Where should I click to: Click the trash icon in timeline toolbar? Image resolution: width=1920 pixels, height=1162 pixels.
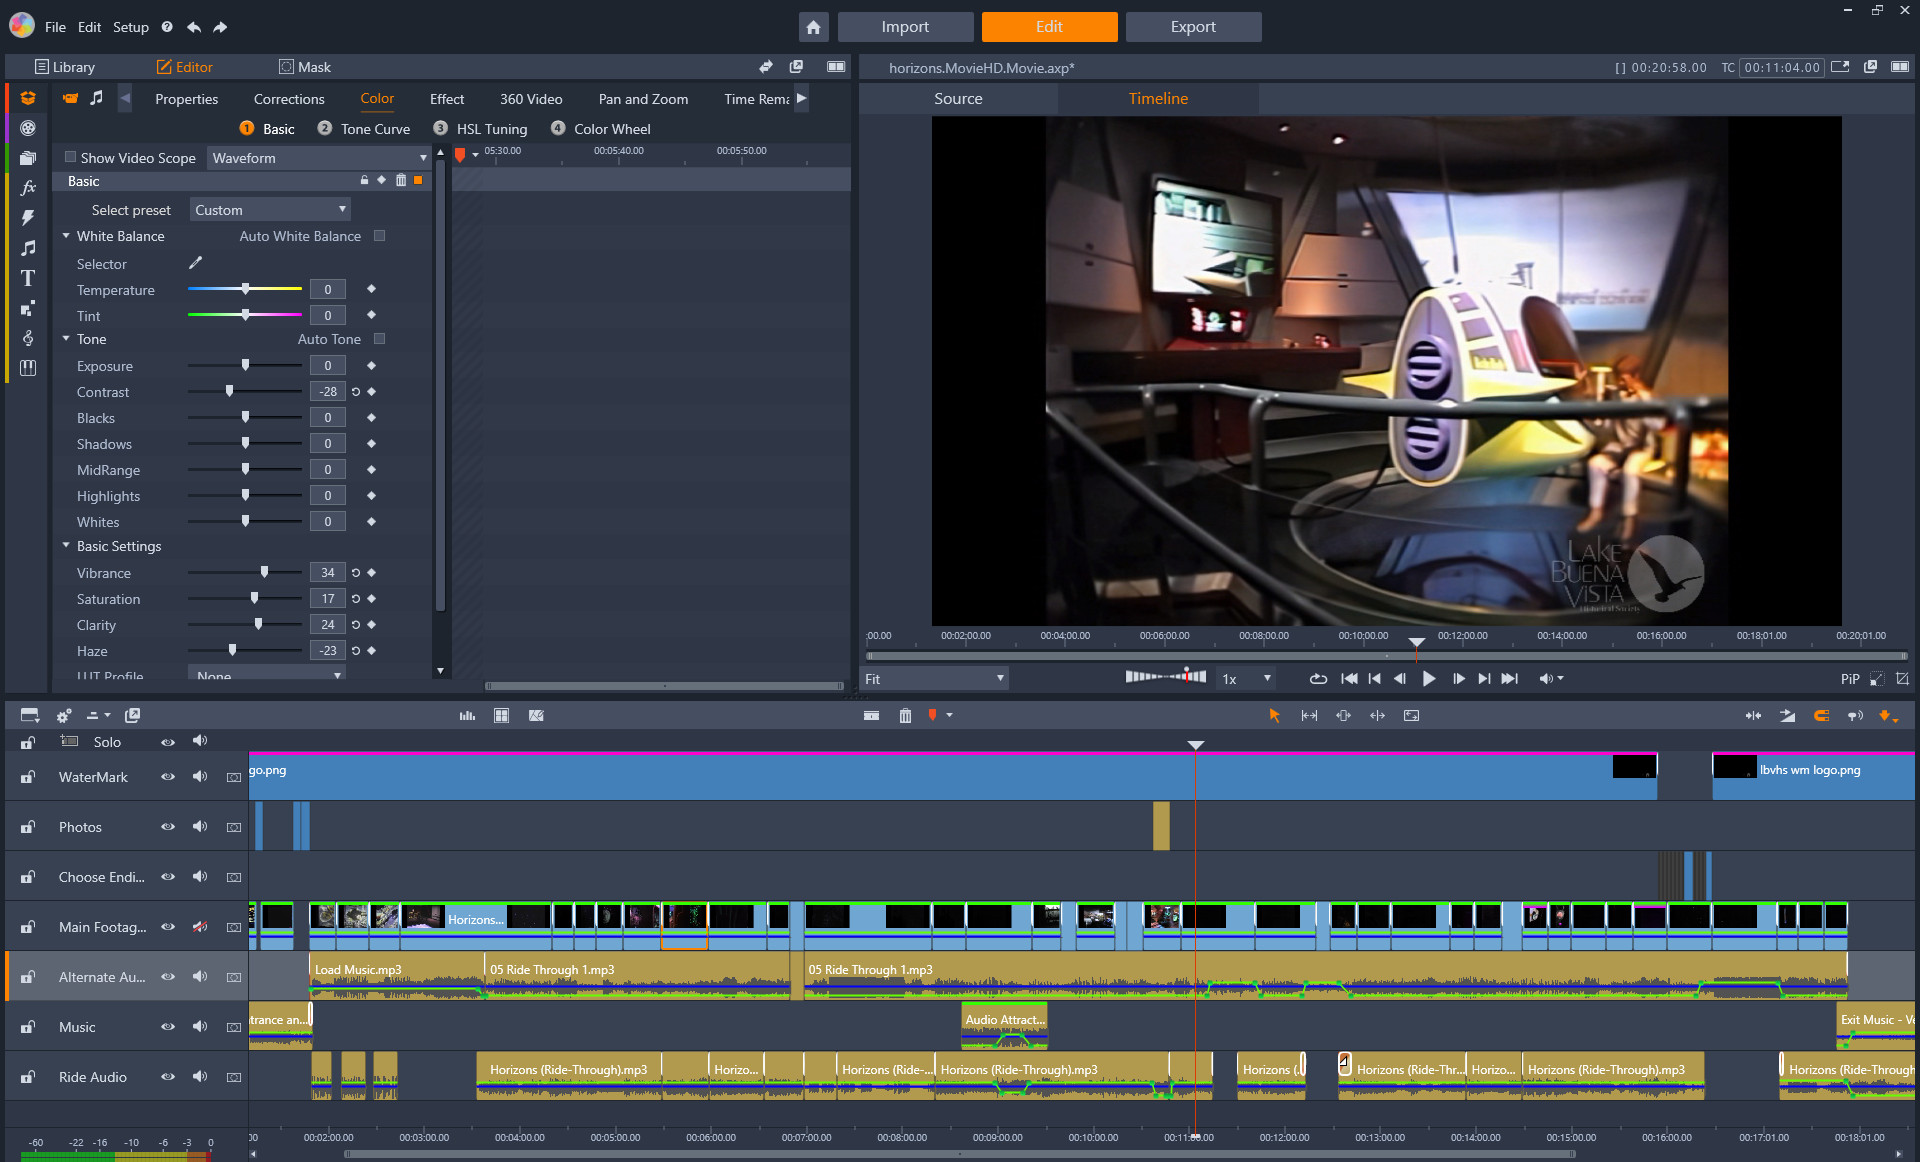905,715
